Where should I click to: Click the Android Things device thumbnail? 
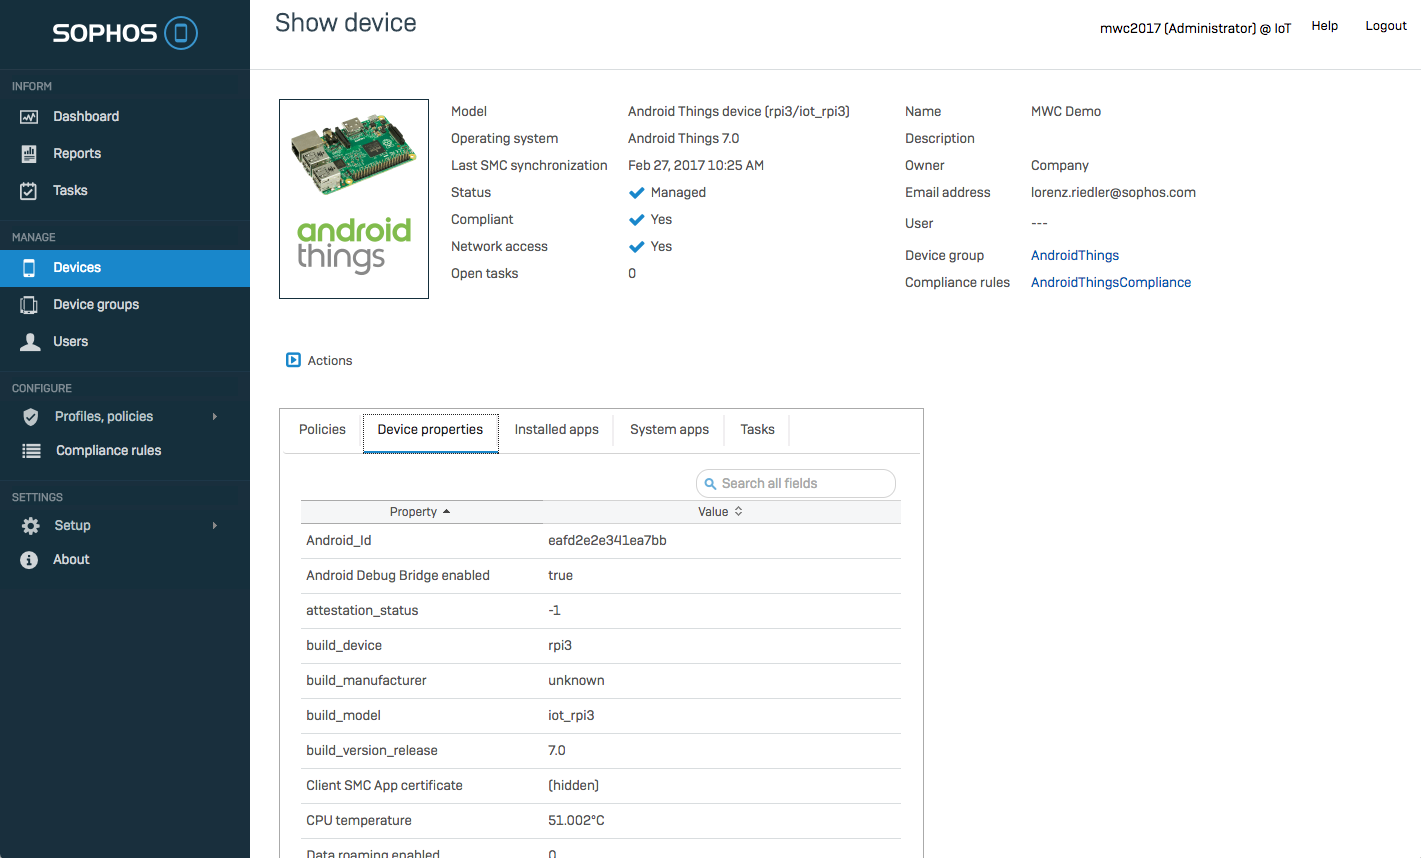point(354,199)
